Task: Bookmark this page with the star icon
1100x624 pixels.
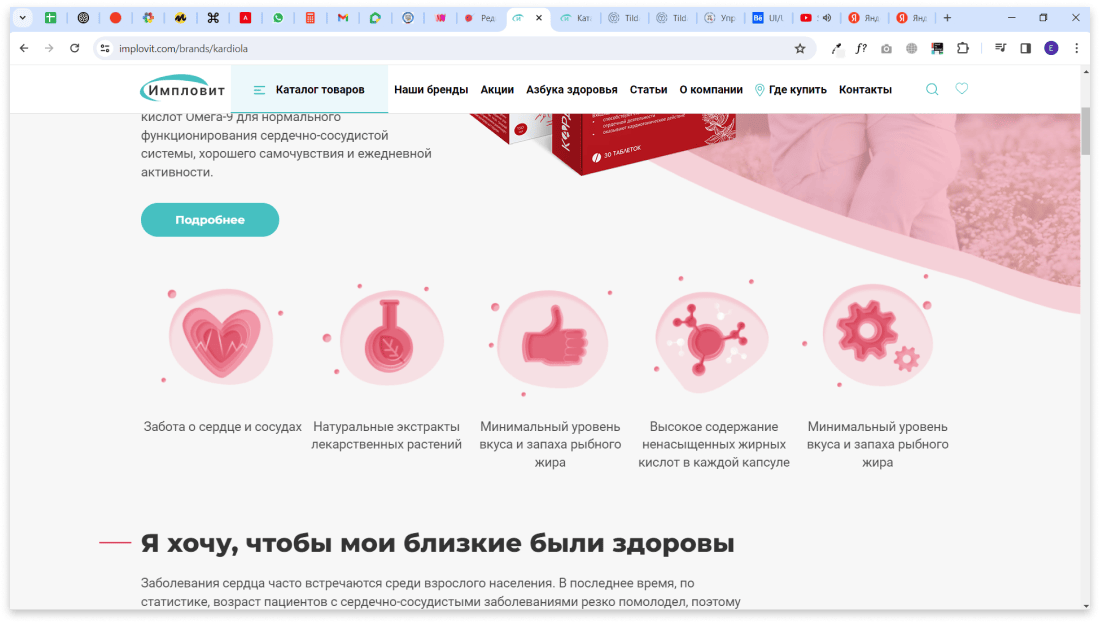Action: [x=800, y=48]
